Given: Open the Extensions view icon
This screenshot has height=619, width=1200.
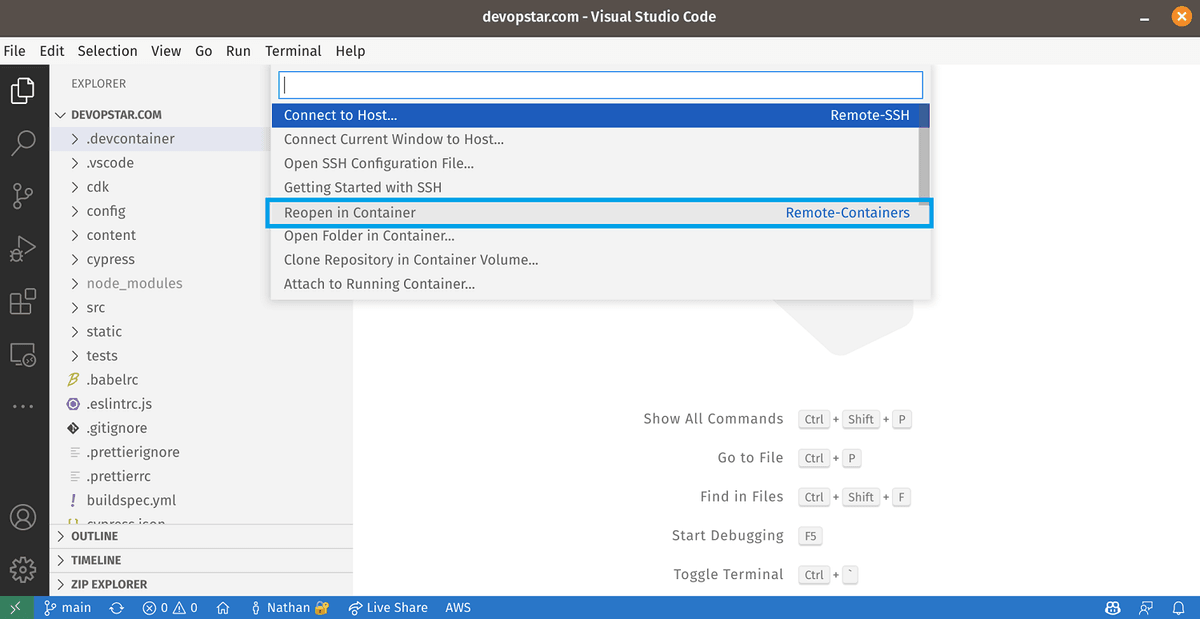Looking at the screenshot, I should tap(23, 301).
